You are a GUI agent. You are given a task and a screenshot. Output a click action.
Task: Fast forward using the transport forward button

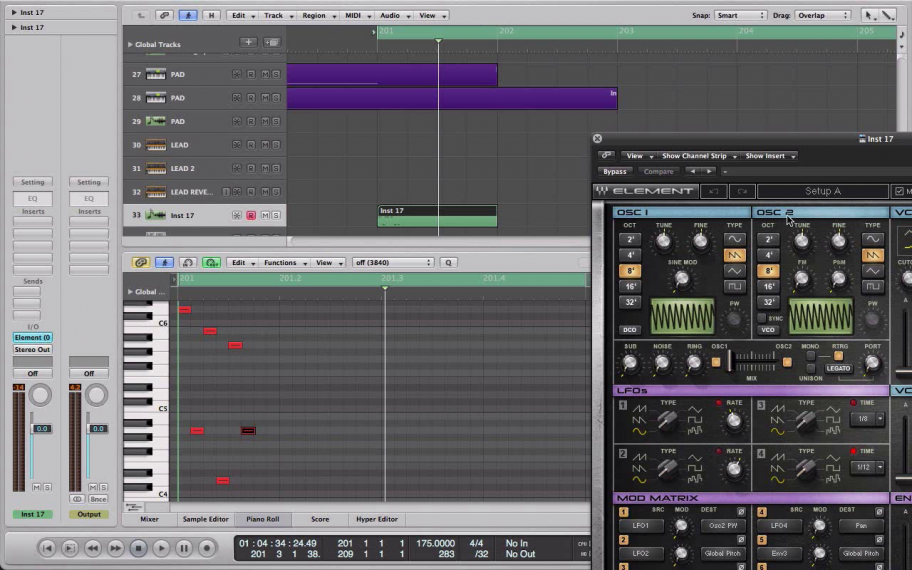pos(116,548)
